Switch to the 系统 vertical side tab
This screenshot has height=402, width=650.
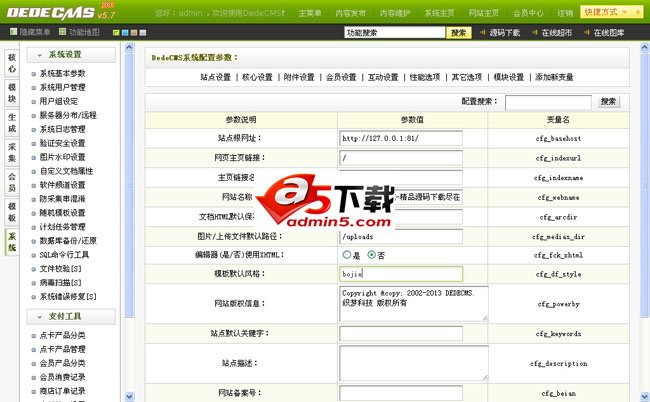pyautogui.click(x=12, y=242)
